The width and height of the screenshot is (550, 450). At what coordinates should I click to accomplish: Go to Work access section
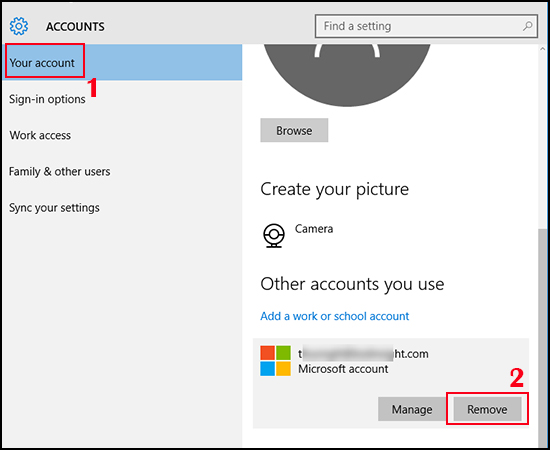40,135
